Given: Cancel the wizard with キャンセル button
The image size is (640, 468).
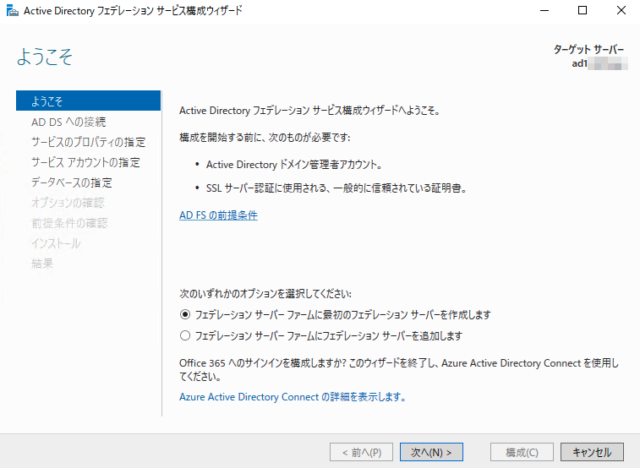Looking at the screenshot, I should pyautogui.click(x=592, y=452).
